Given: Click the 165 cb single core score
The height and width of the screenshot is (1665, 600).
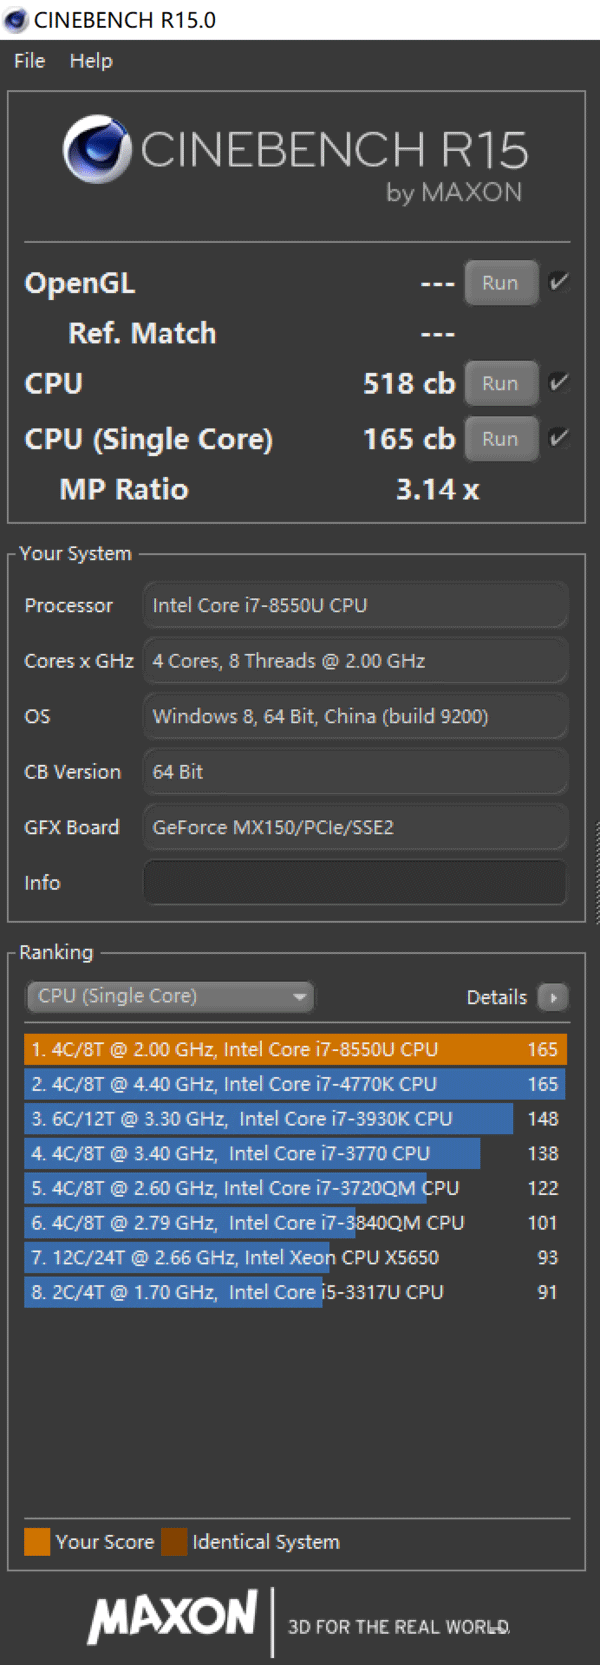Looking at the screenshot, I should pos(409,438).
